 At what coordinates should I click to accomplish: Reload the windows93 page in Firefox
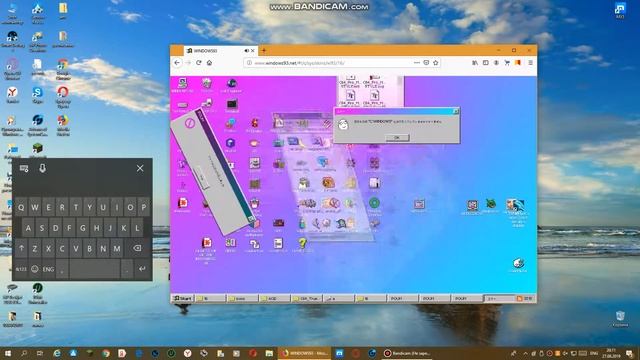coord(198,63)
